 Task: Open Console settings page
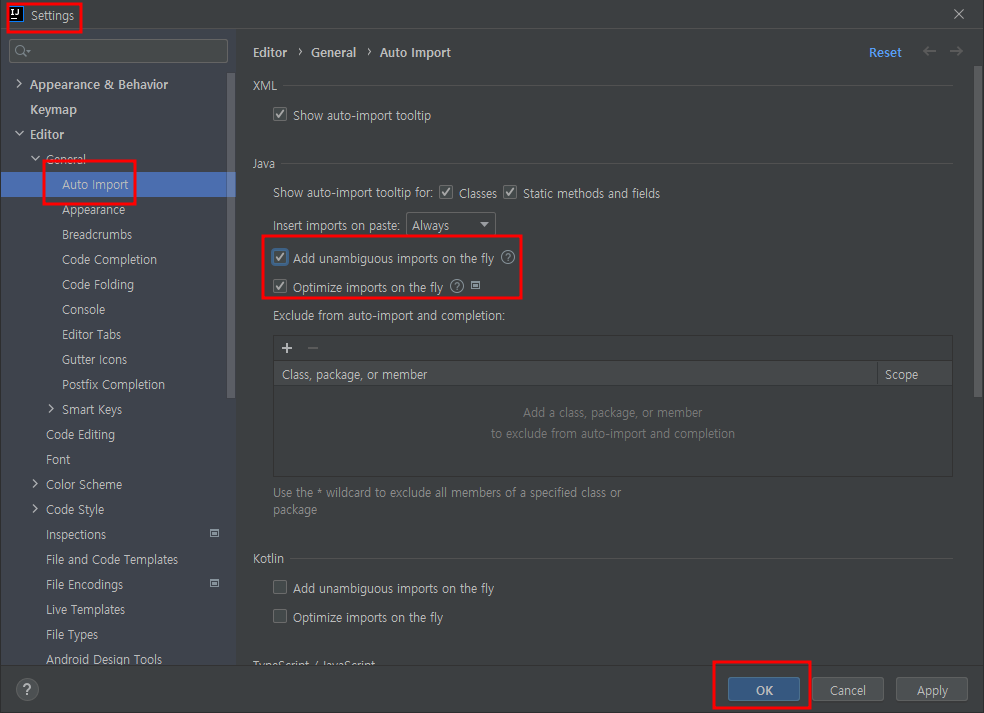click(x=83, y=309)
